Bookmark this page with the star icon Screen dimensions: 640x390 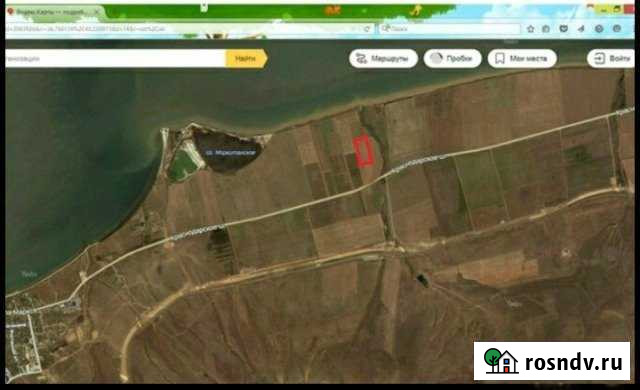point(530,29)
